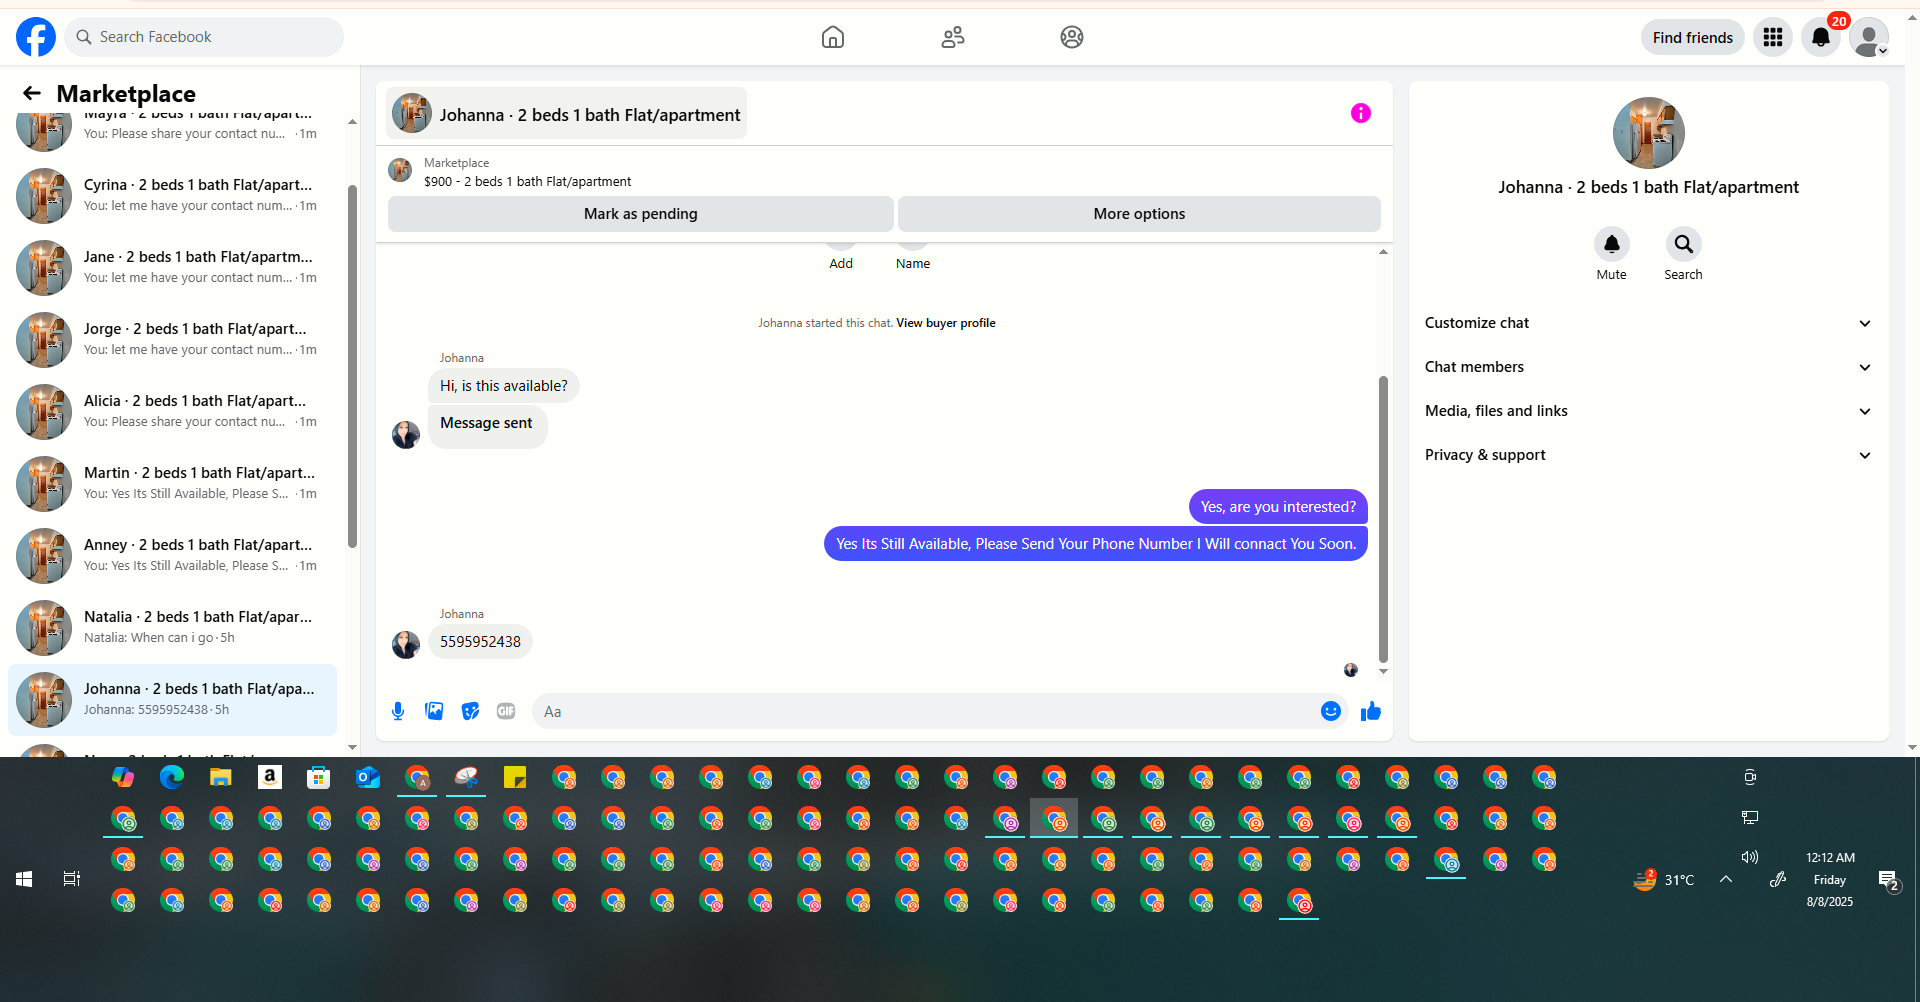The image size is (1920, 1002).
Task: Open the Friends icon in top navigation
Action: (x=953, y=37)
